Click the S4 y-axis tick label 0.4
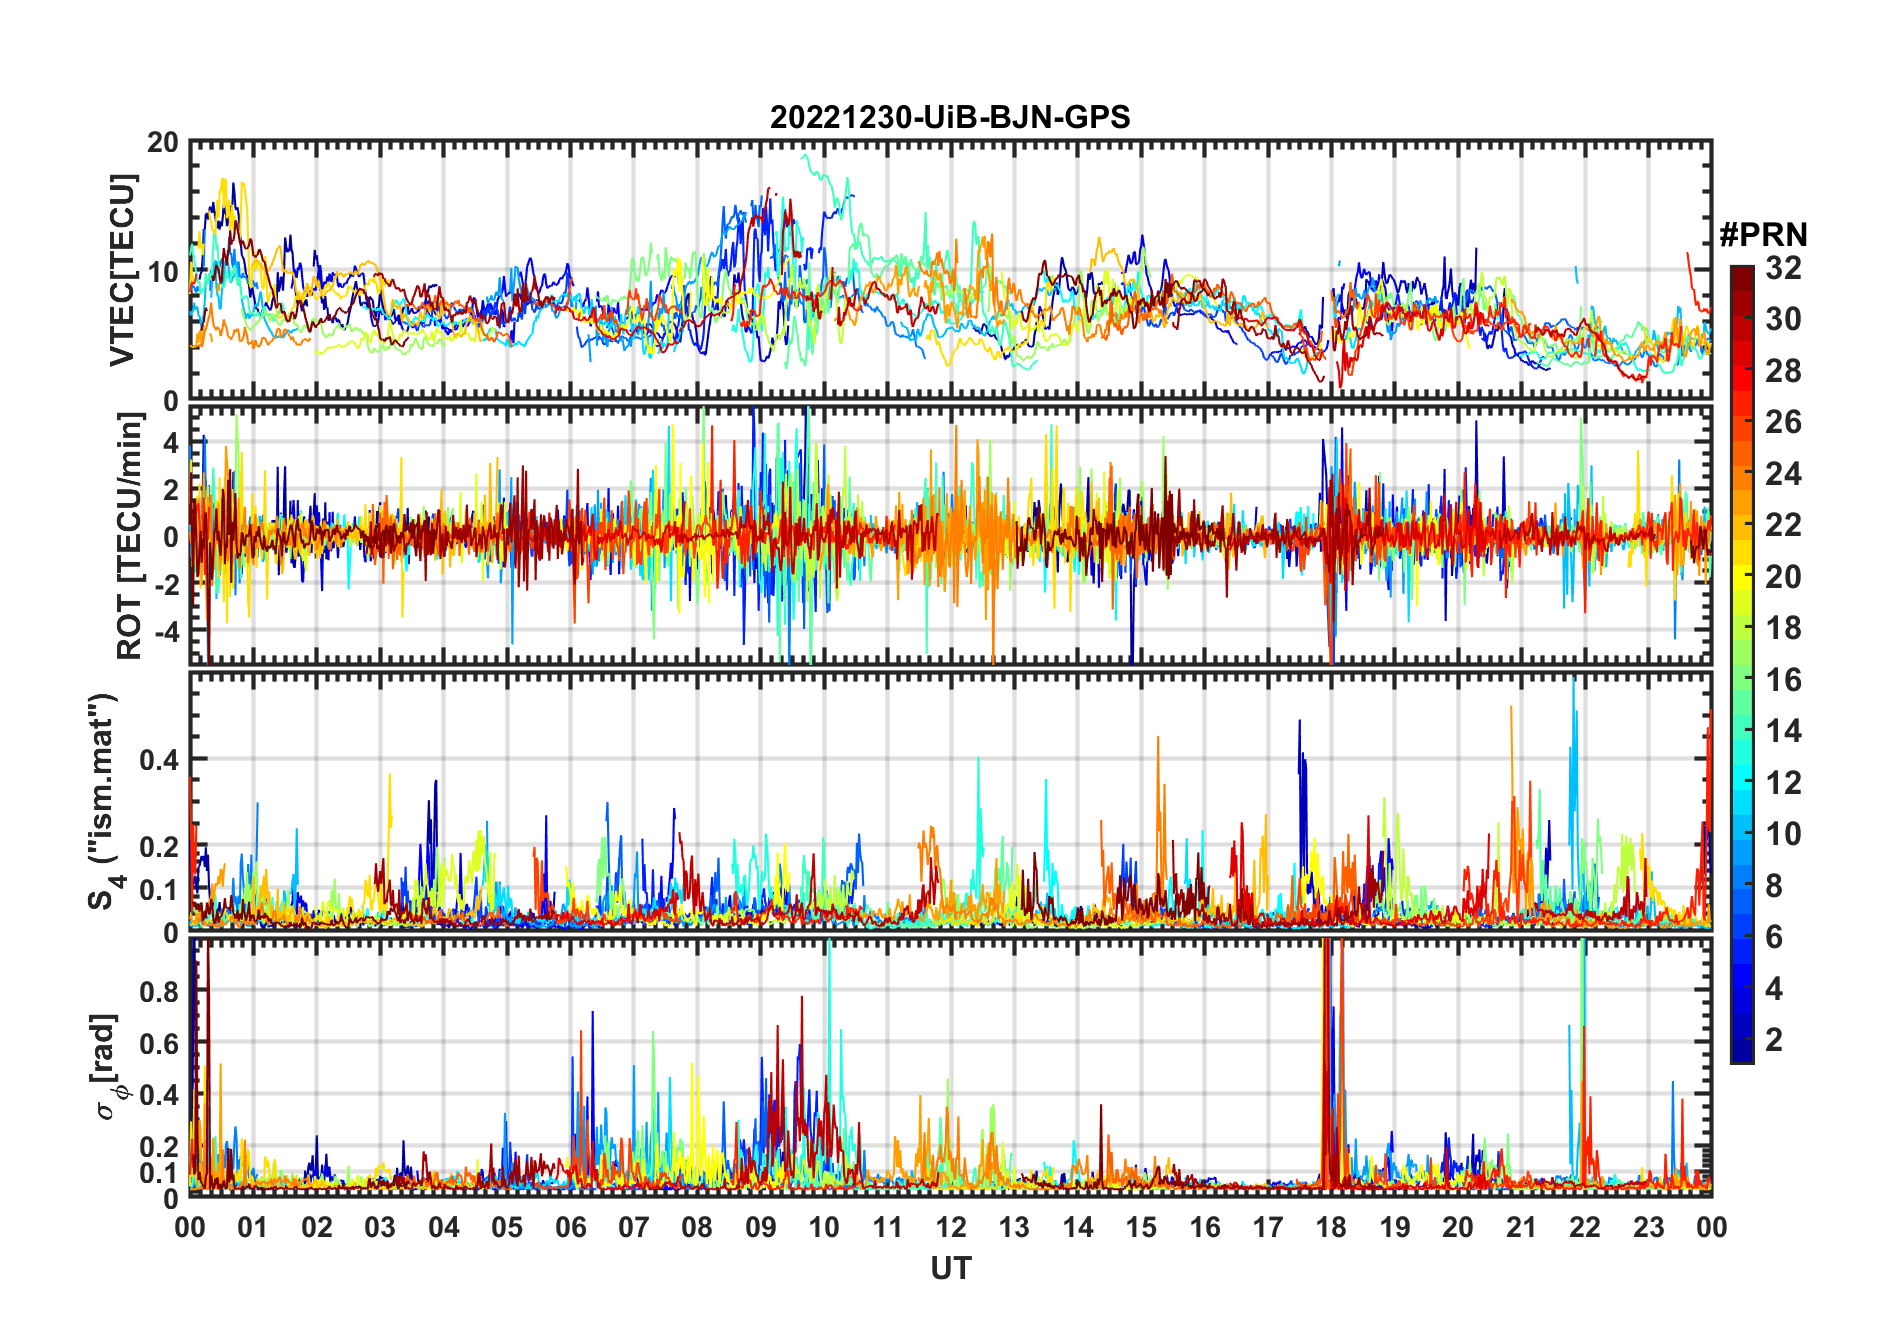The image size is (1902, 1330). 159,760
